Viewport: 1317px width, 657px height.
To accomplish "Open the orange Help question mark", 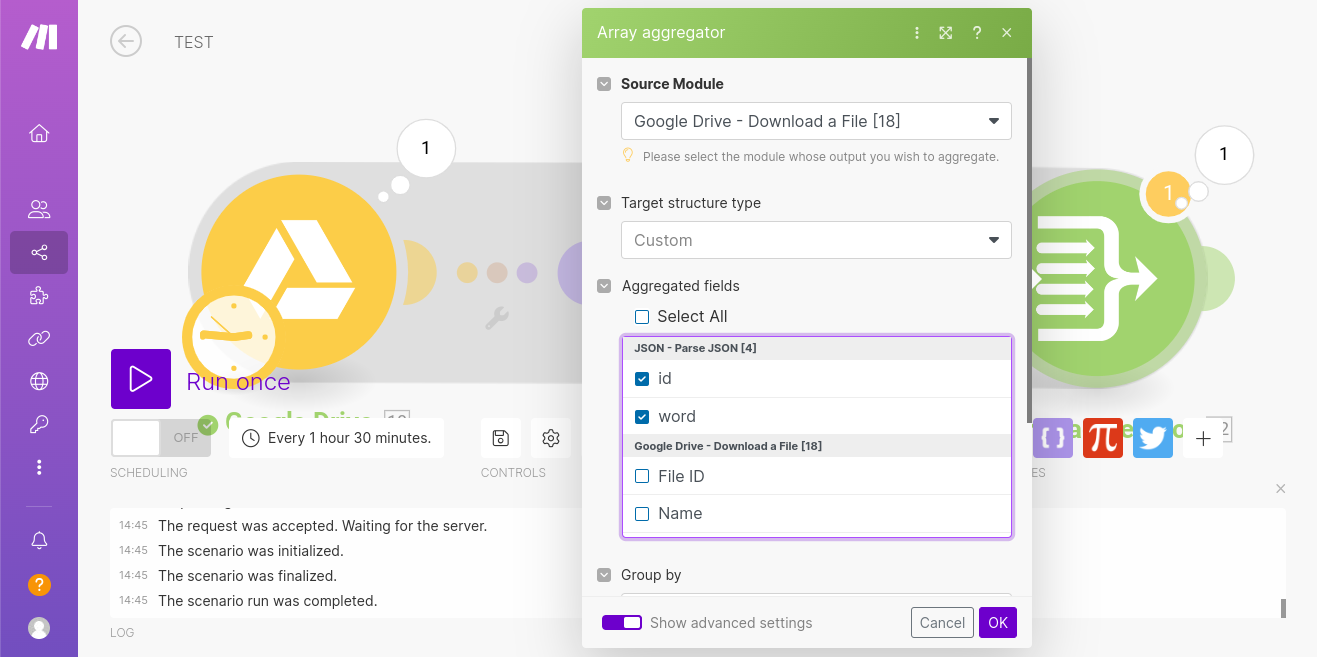I will click(x=39, y=585).
